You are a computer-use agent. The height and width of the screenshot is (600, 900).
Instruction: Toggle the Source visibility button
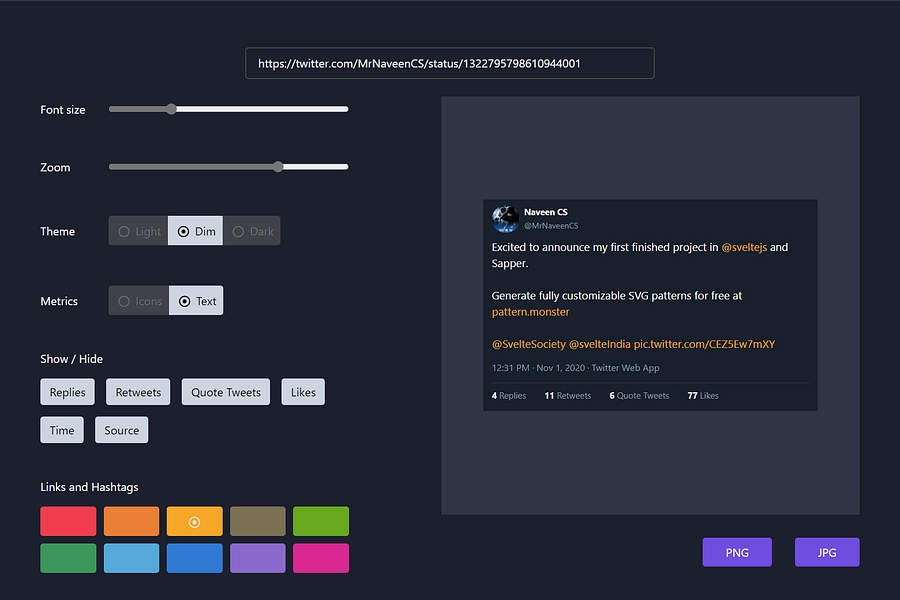coord(122,430)
